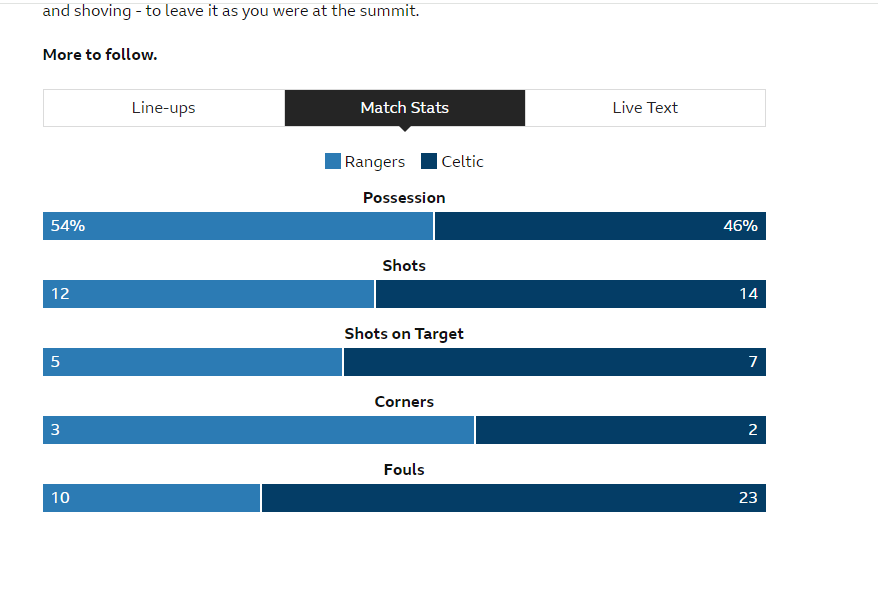Select the Celtic 2 corners bar
Viewport: 878px width, 595px height.
pos(620,430)
